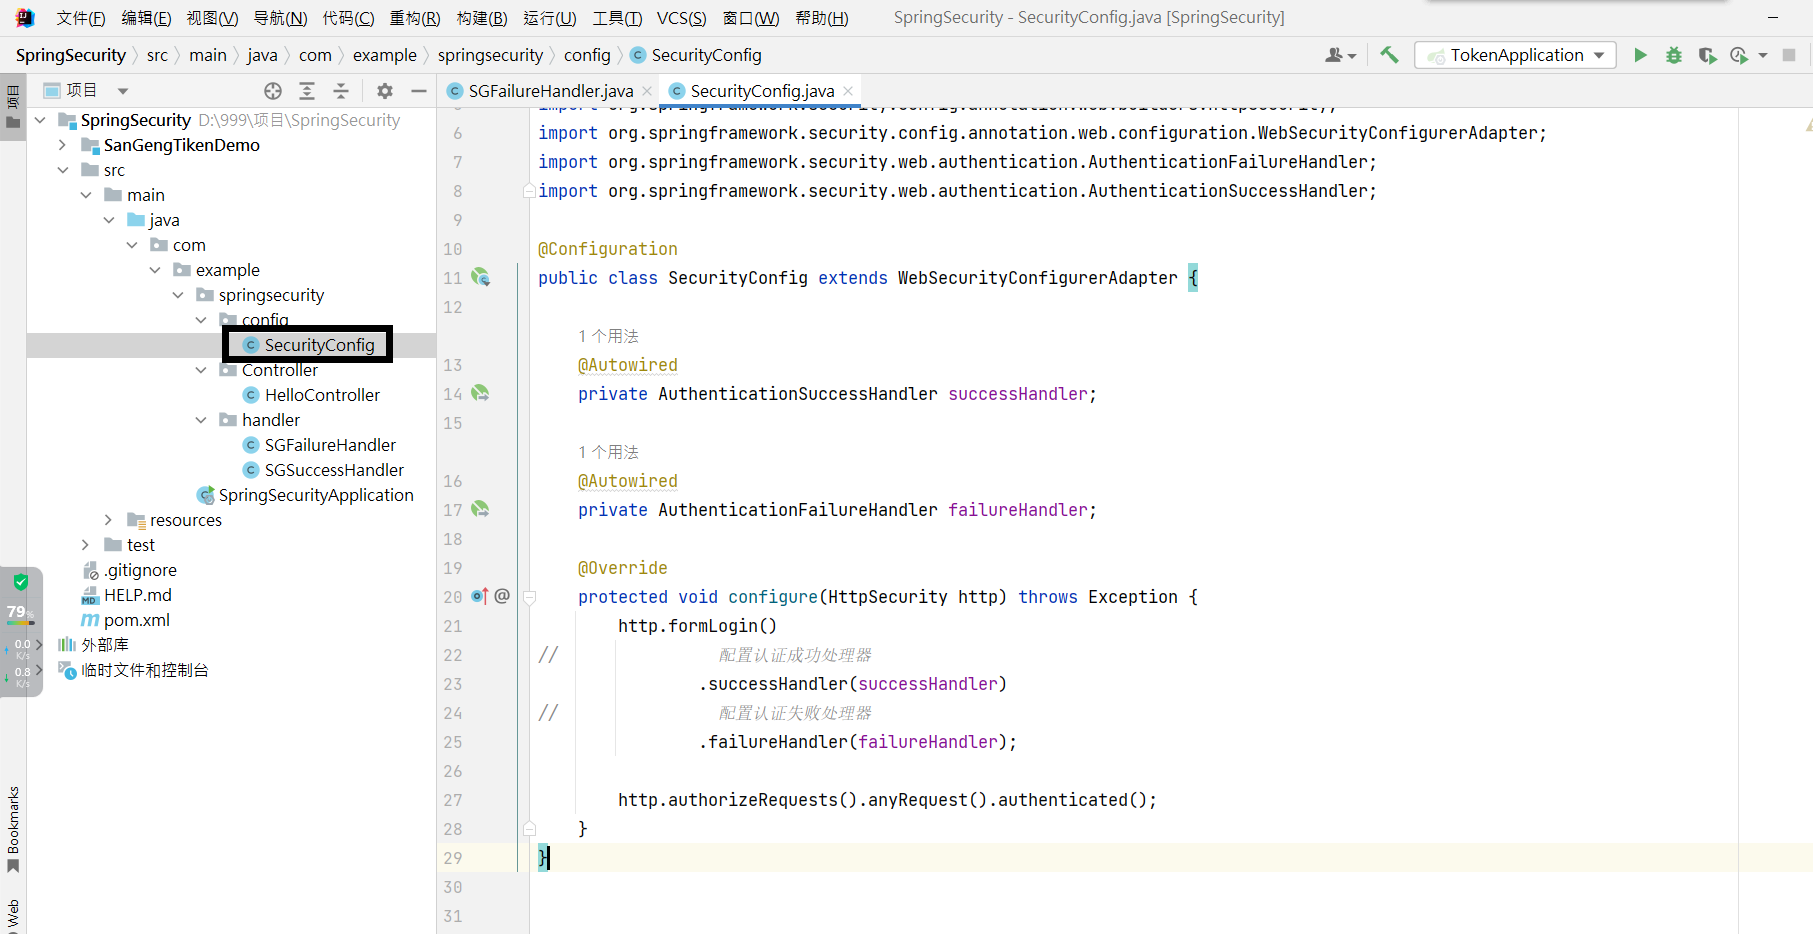
Task: Close the SecurityConfig.java tab
Action: click(849, 91)
